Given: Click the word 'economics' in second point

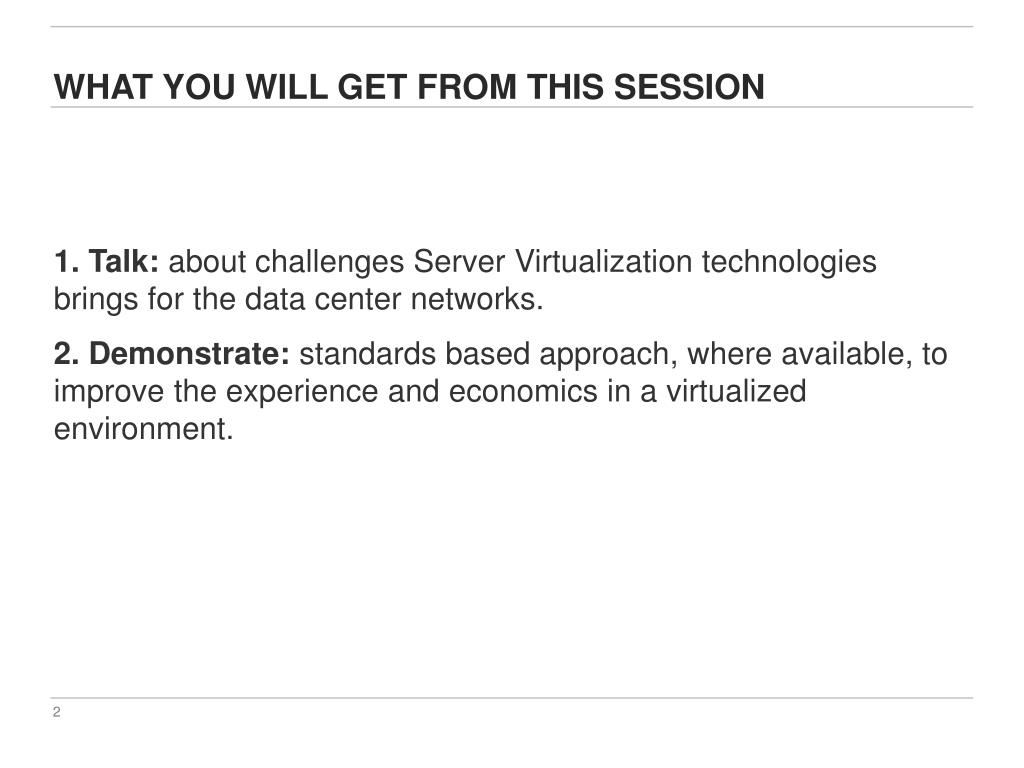Looking at the screenshot, I should tap(523, 391).
